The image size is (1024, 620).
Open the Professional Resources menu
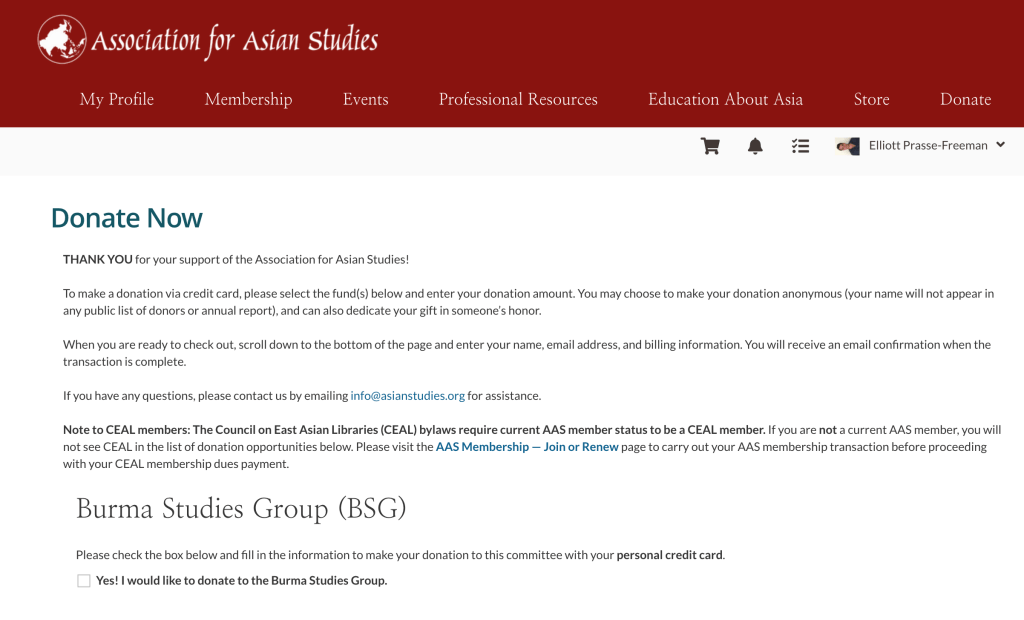[518, 99]
